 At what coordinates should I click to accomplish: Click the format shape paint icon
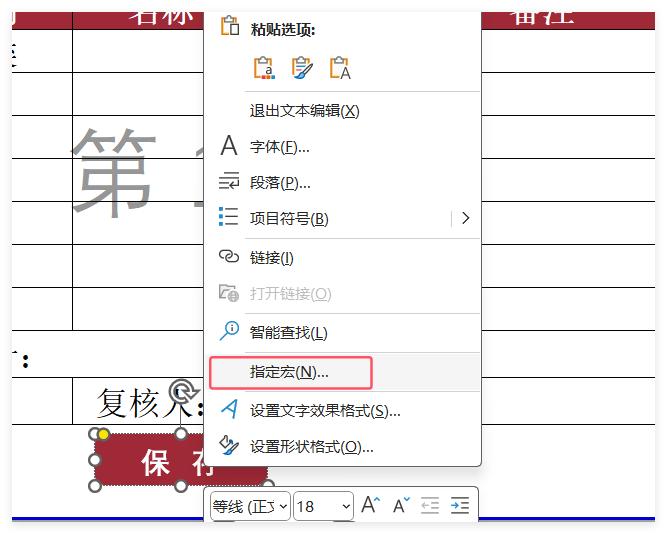point(229,445)
